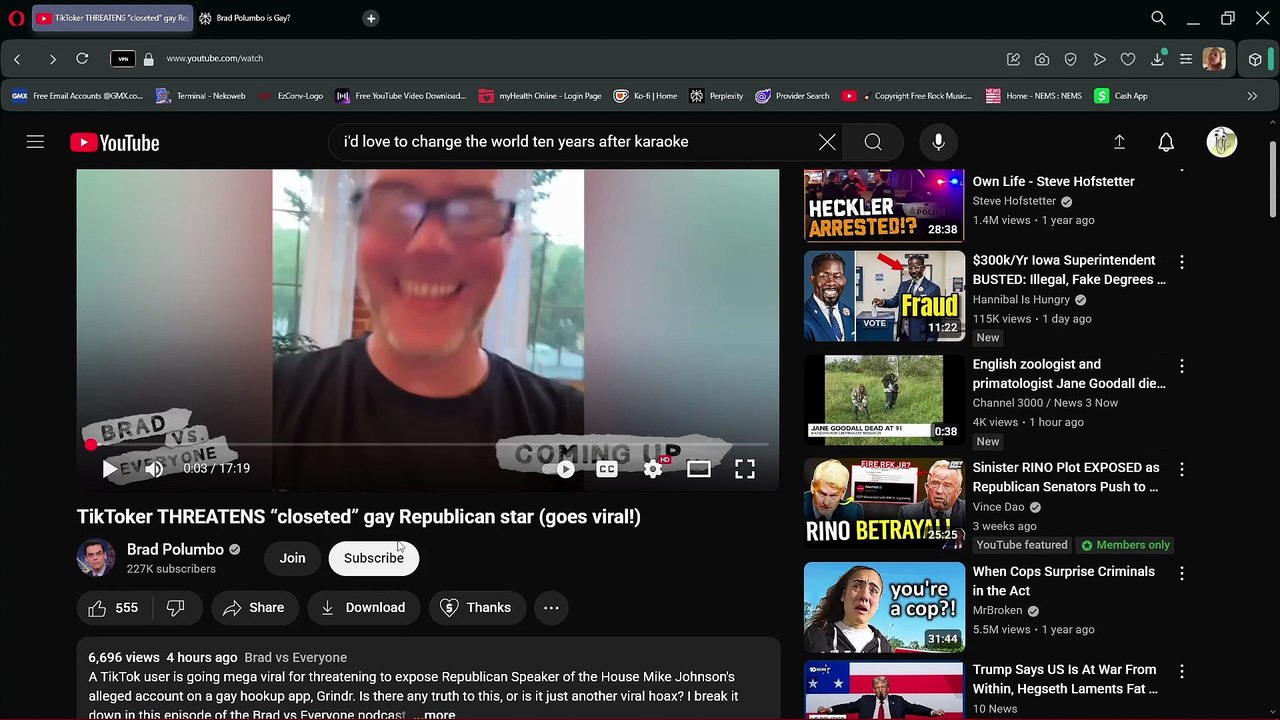Reload the current page
1280x720 pixels.
pyautogui.click(x=82, y=59)
